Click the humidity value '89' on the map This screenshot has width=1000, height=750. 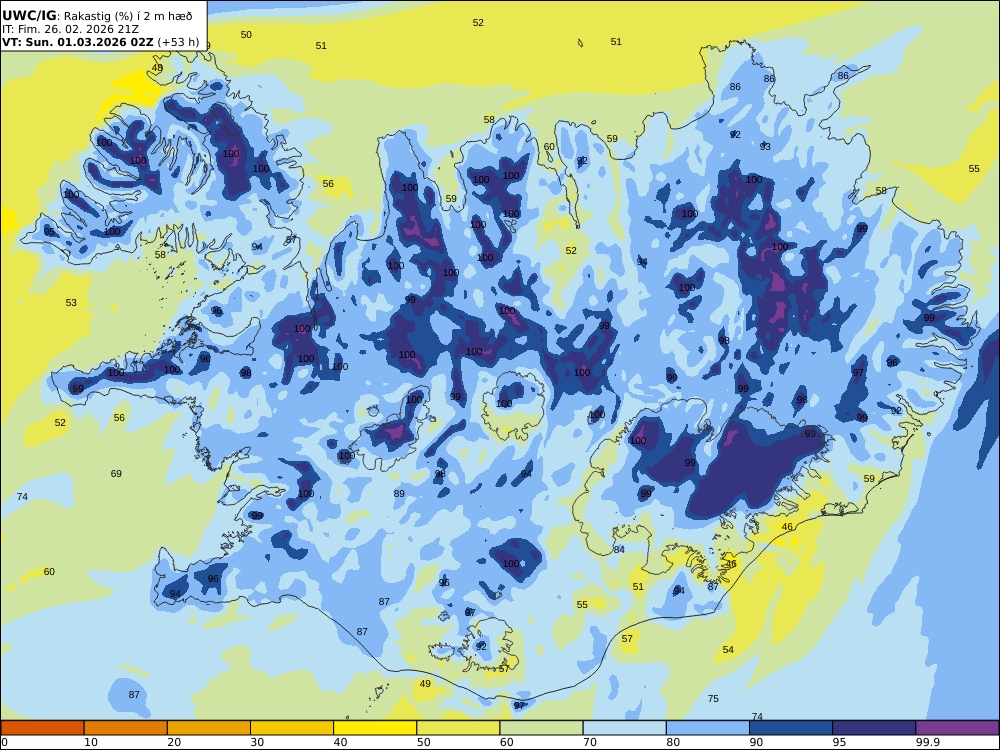[399, 494]
